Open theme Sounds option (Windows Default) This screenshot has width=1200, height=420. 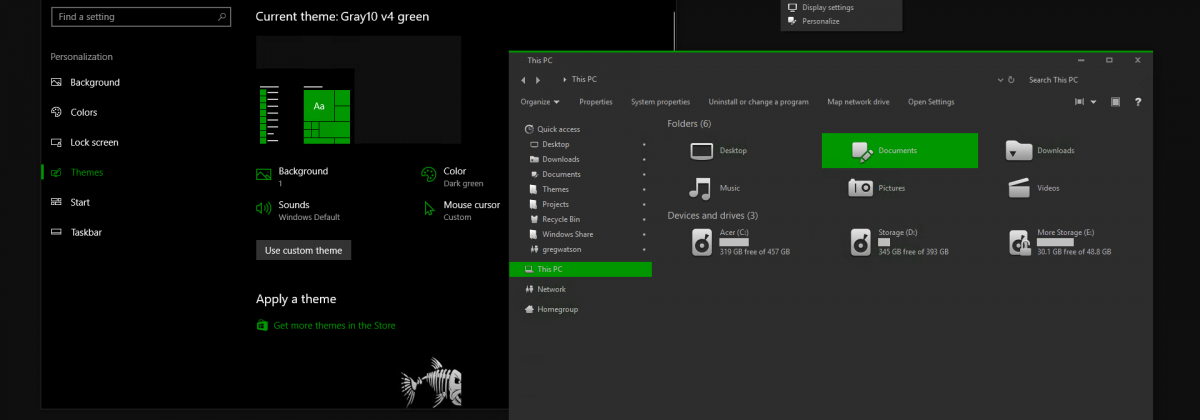click(x=298, y=209)
